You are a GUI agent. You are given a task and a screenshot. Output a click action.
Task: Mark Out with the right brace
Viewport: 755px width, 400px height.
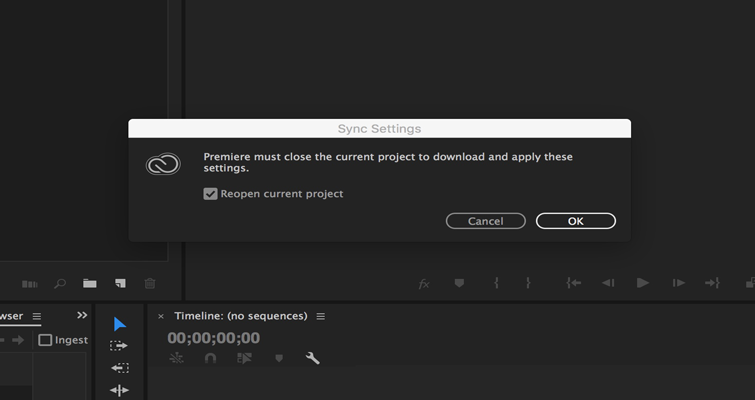tap(528, 283)
